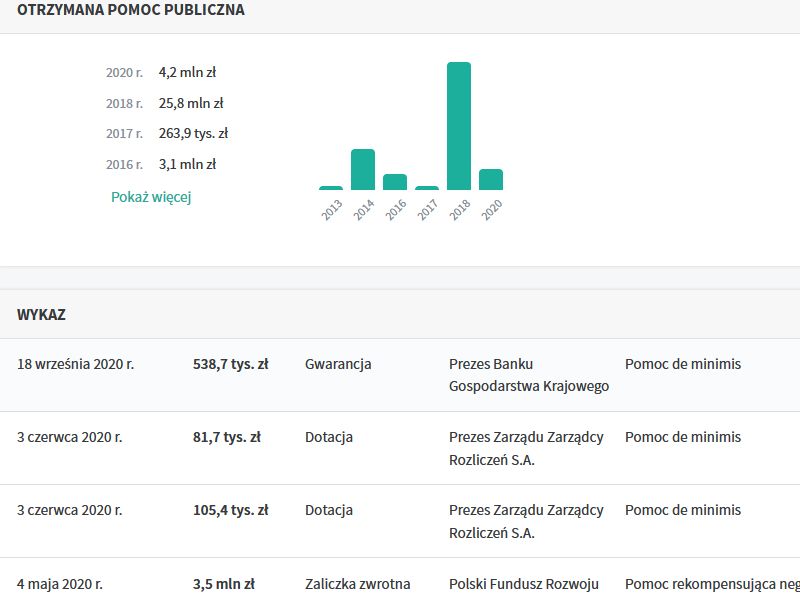This screenshot has height=600, width=800.
Task: Select the 2017 r. 263,9 tys. zł entry
Action: [x=167, y=134]
